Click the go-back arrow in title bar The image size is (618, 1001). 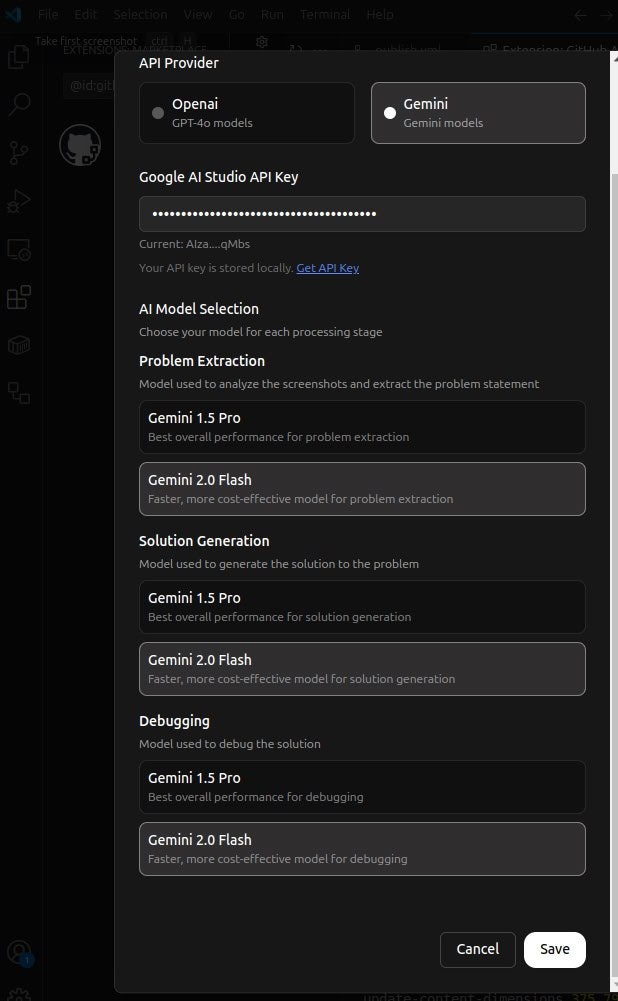pyautogui.click(x=580, y=15)
